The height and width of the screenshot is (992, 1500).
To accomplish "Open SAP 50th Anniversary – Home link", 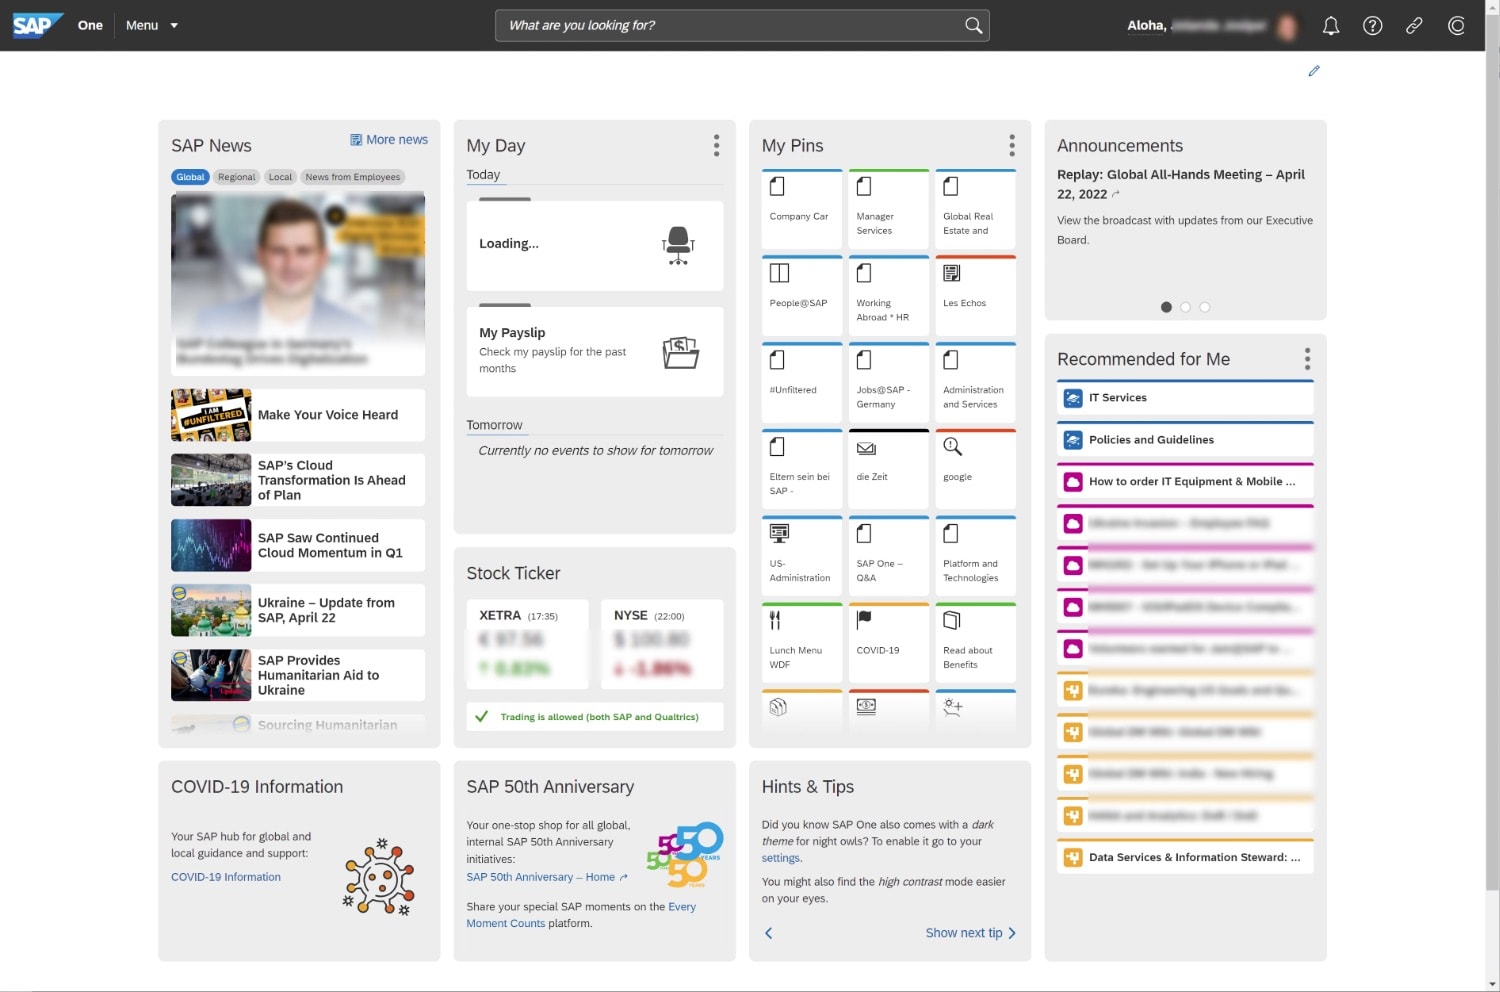I will [547, 877].
